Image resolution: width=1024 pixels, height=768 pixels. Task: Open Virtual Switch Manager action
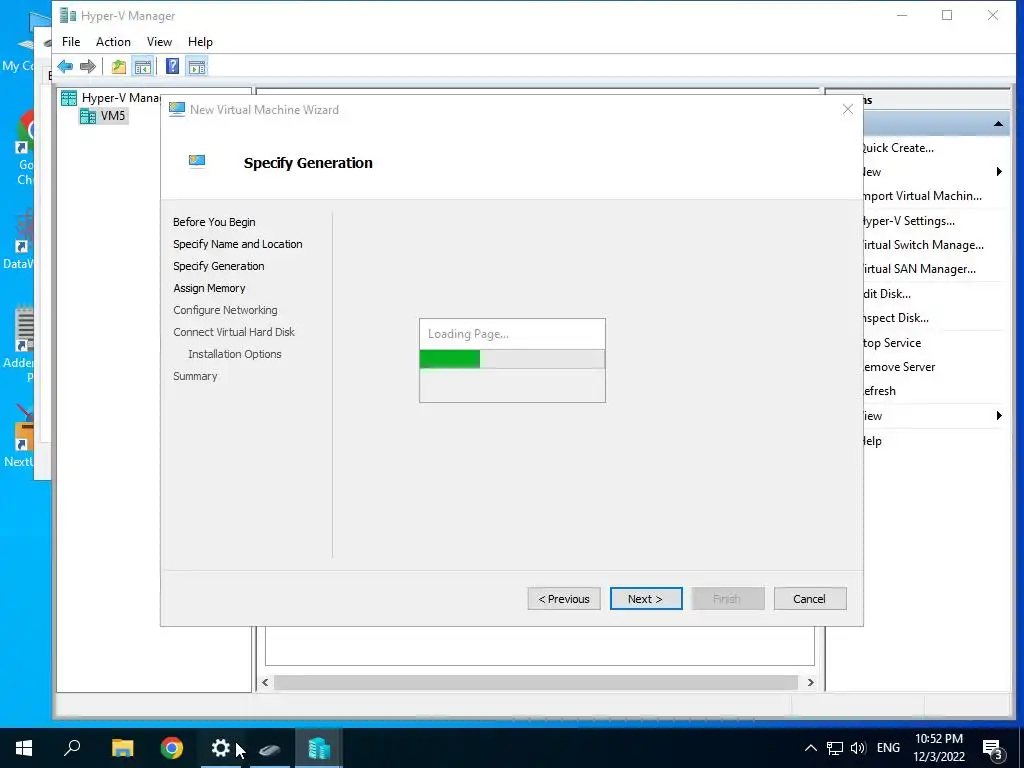(923, 245)
